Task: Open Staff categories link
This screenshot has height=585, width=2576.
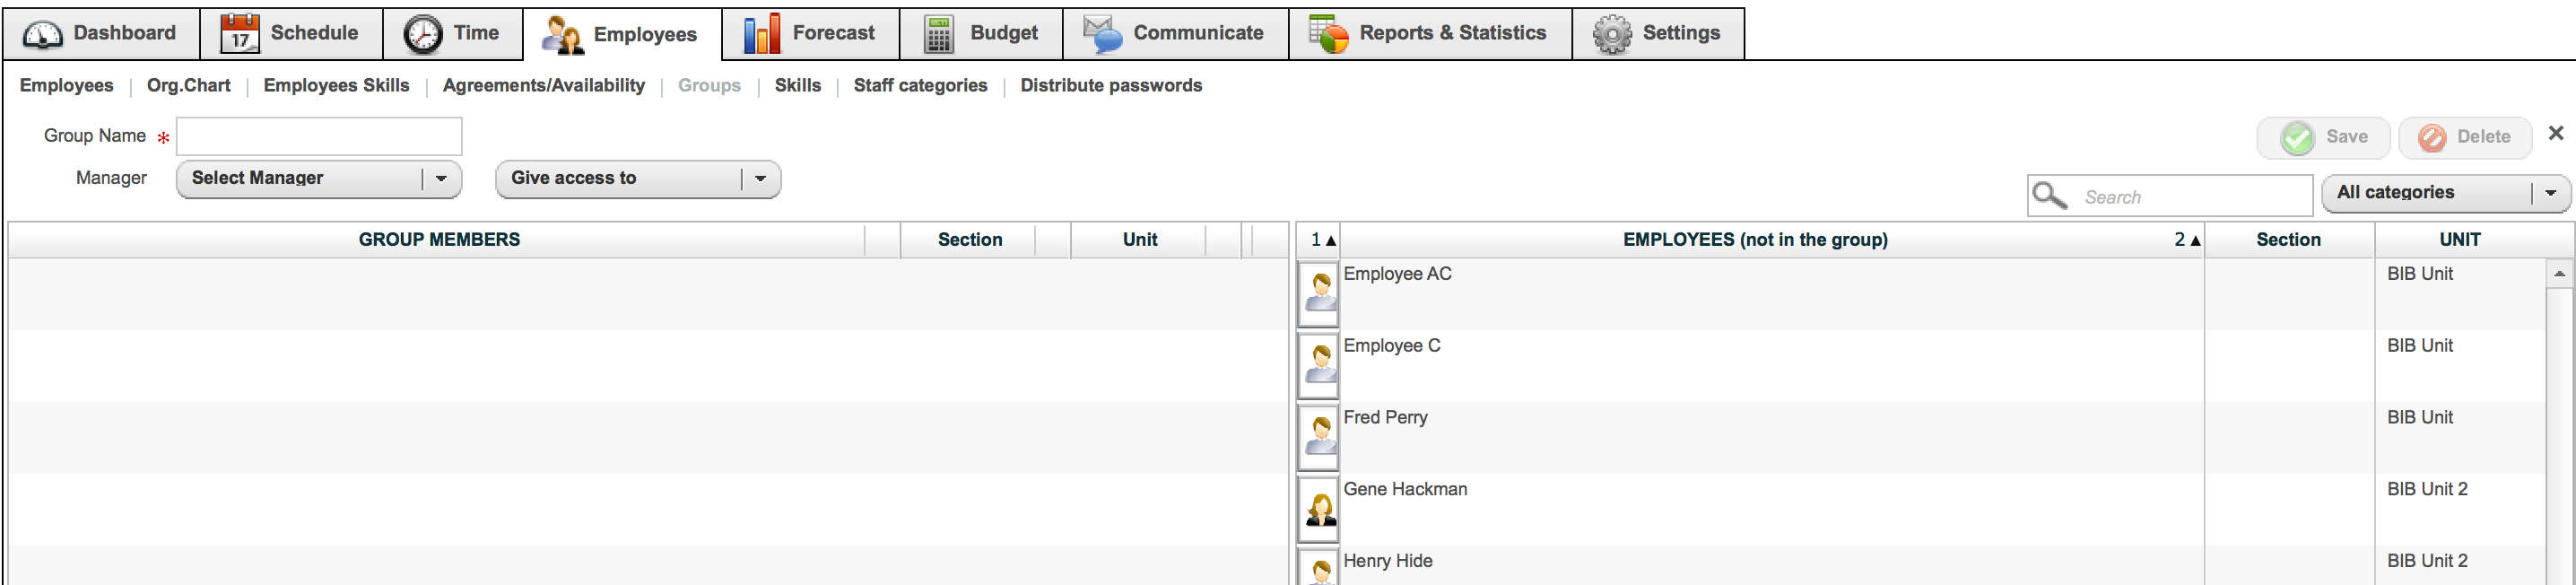Action: (920, 86)
